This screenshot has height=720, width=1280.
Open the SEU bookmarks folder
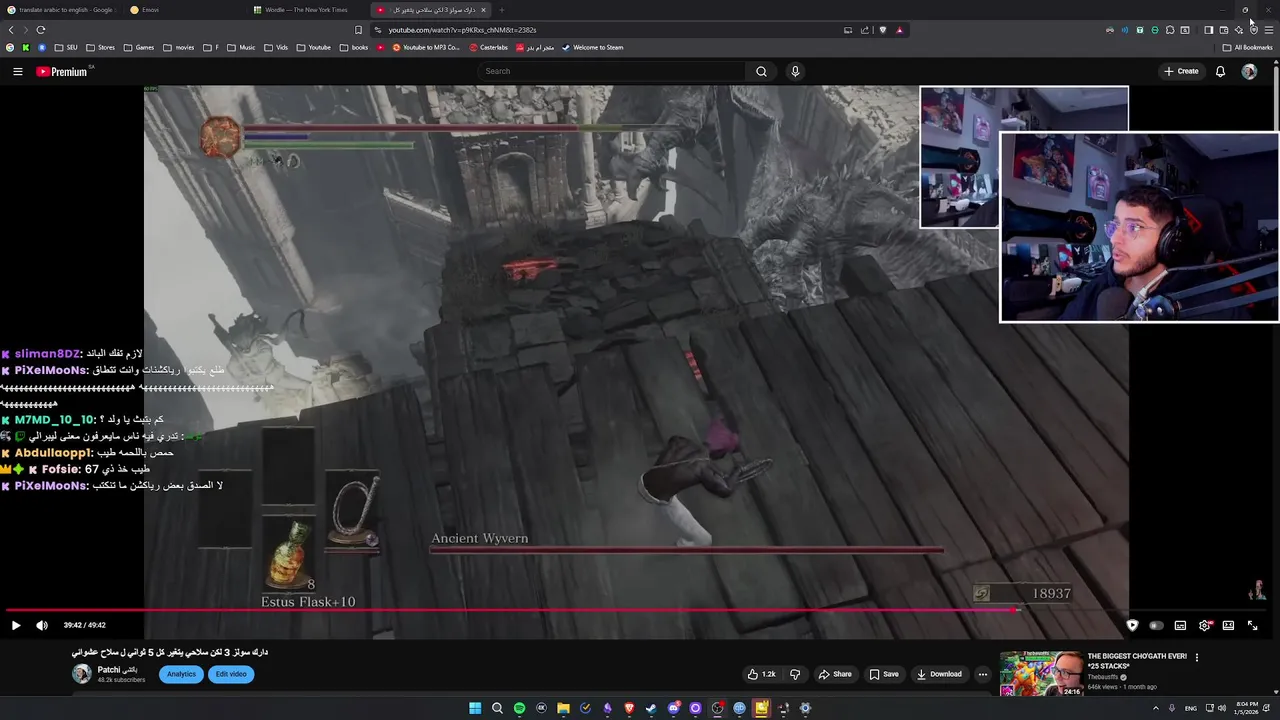point(66,47)
